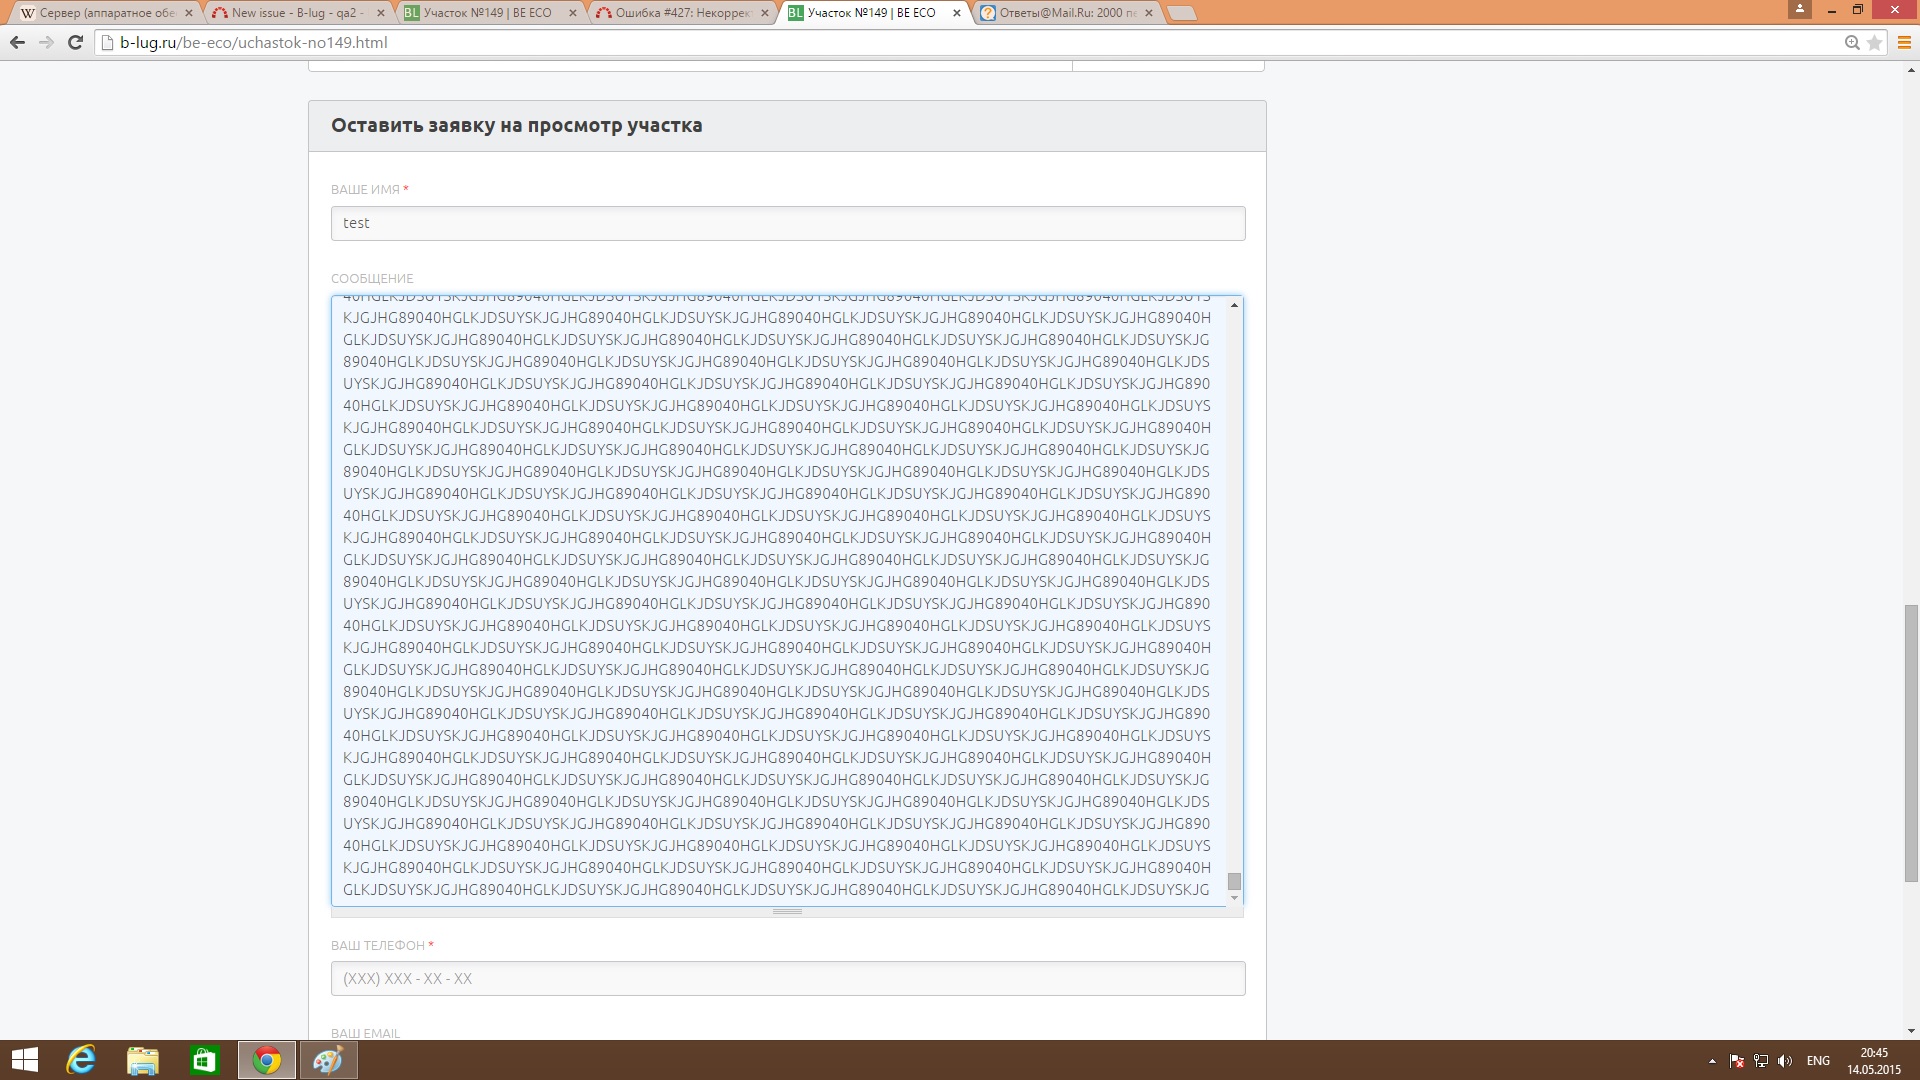Click the textarea resize handle bar

(x=787, y=912)
